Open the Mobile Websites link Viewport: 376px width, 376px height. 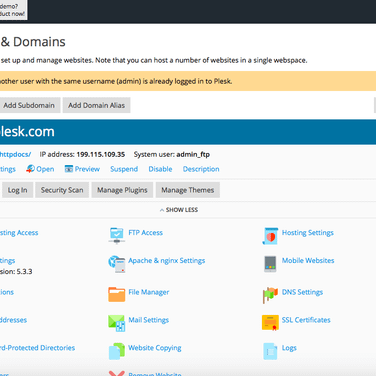point(308,260)
